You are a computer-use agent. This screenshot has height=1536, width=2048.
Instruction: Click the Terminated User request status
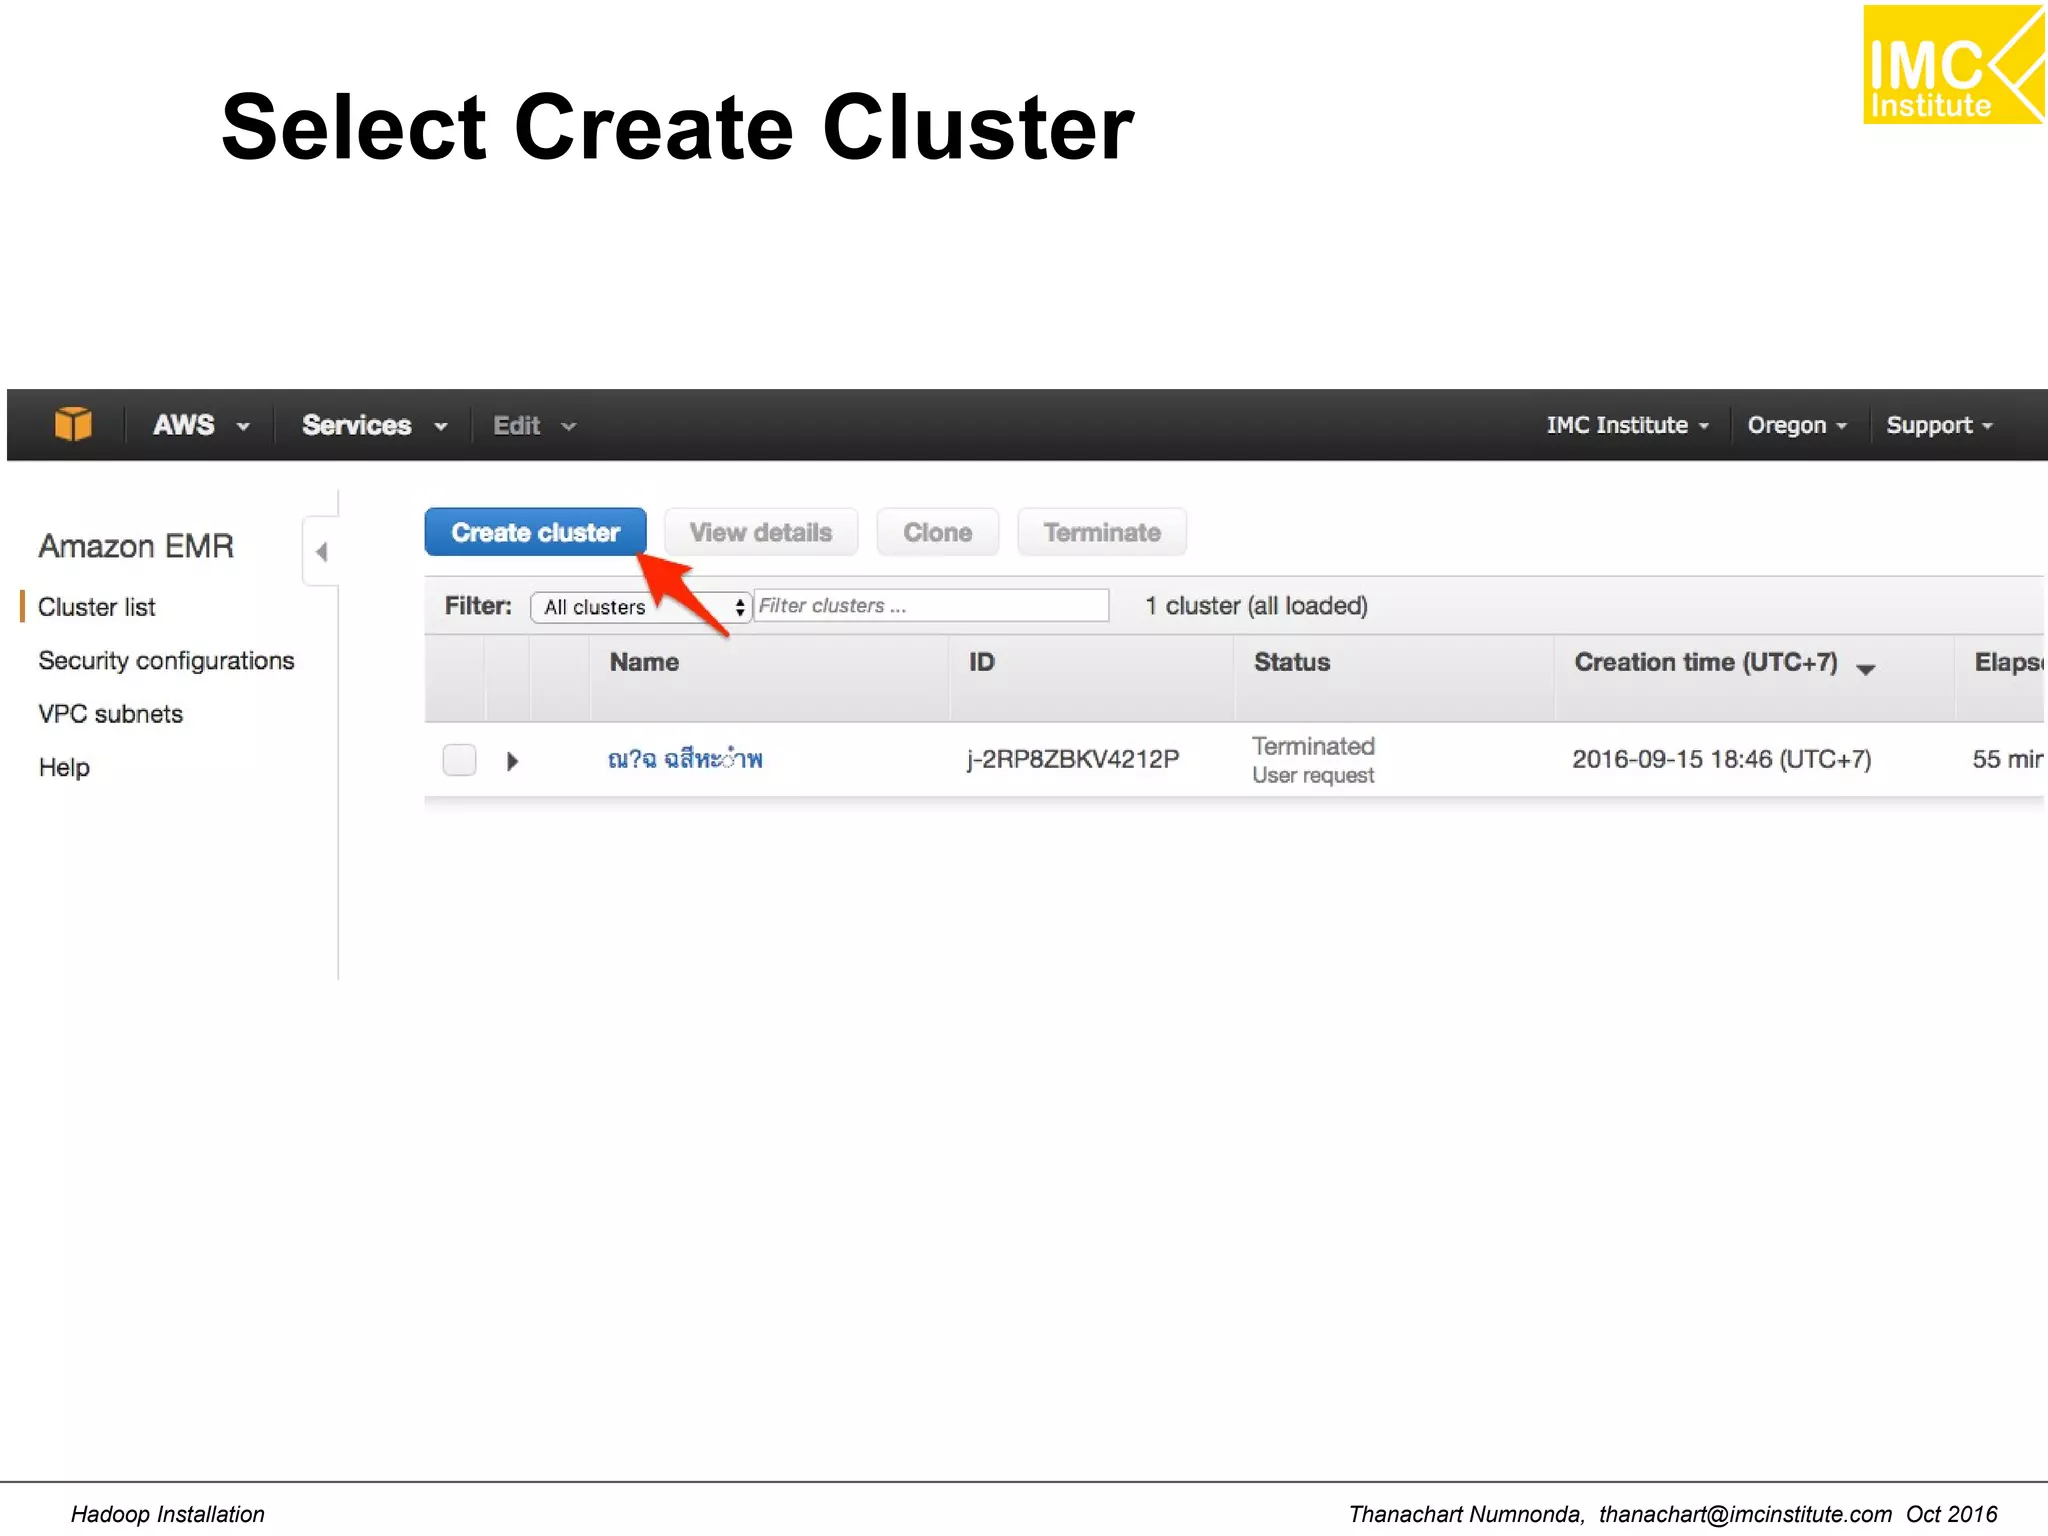(x=1313, y=760)
